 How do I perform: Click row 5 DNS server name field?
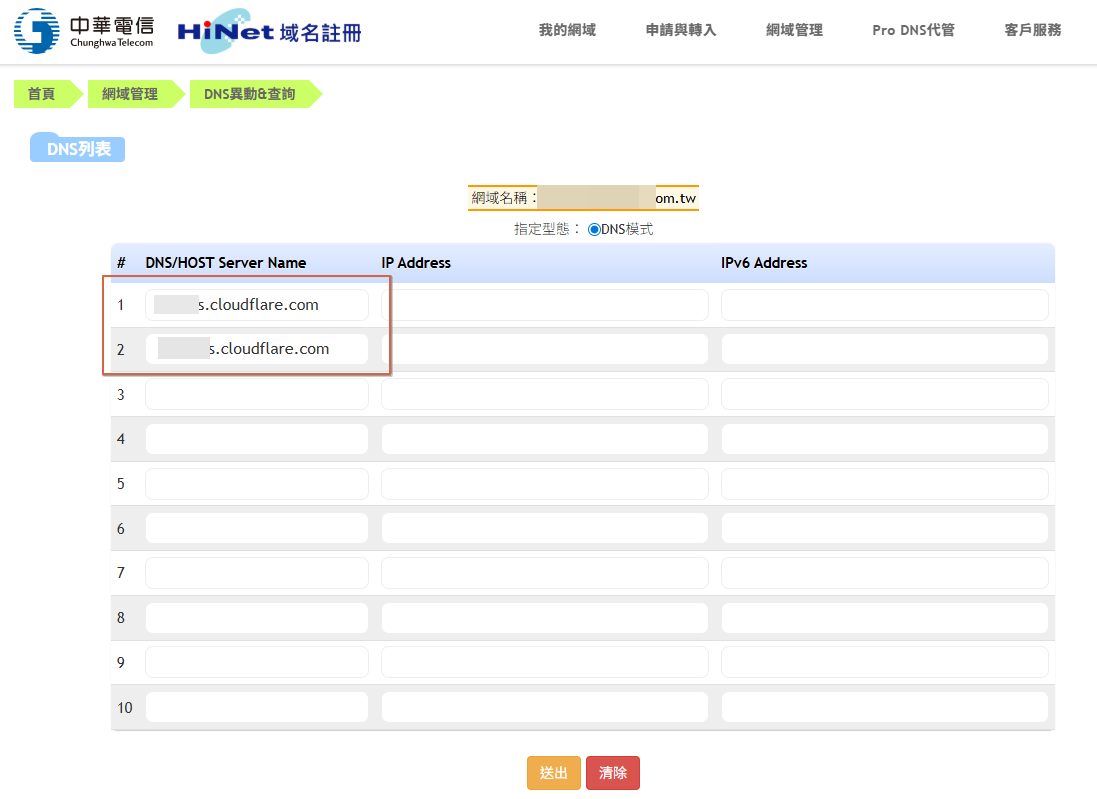pos(257,483)
